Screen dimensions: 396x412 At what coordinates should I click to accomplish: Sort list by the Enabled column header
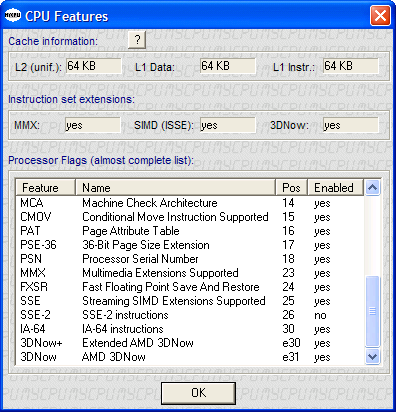coord(335,188)
